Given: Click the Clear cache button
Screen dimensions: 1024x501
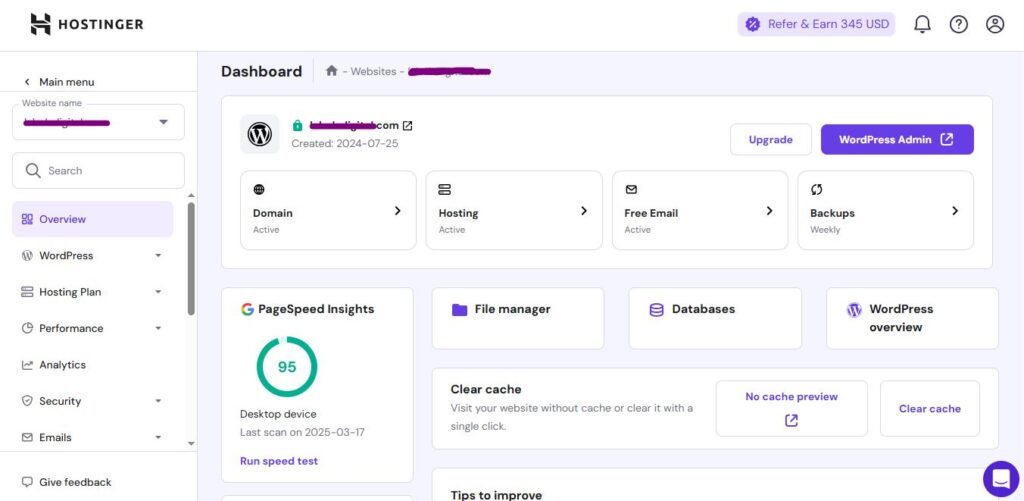Looking at the screenshot, I should pos(930,409).
